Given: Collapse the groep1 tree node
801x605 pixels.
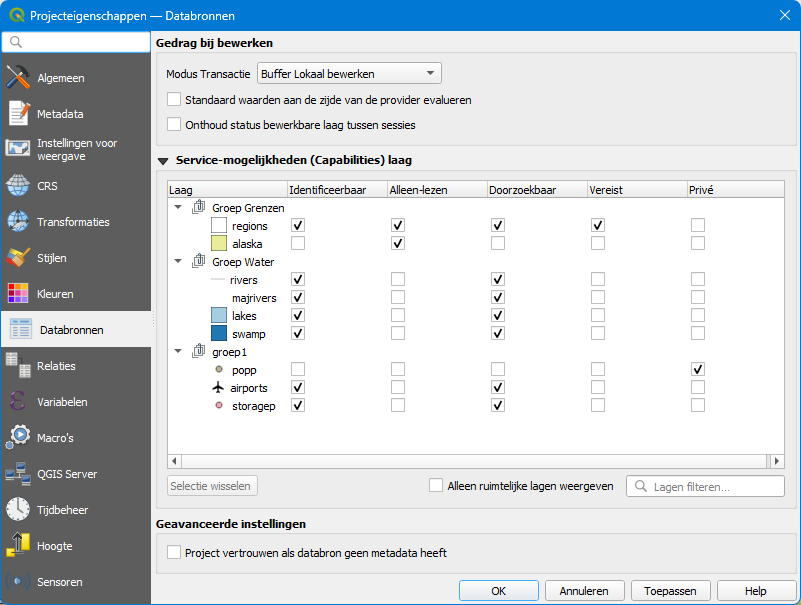Looking at the screenshot, I should (x=178, y=351).
